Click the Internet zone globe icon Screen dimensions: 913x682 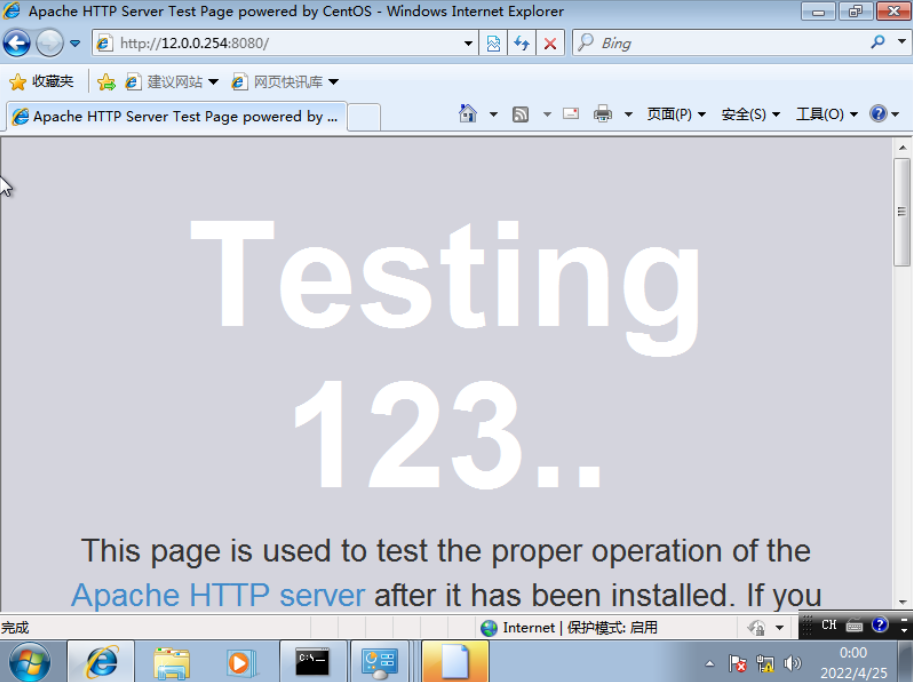click(x=489, y=628)
